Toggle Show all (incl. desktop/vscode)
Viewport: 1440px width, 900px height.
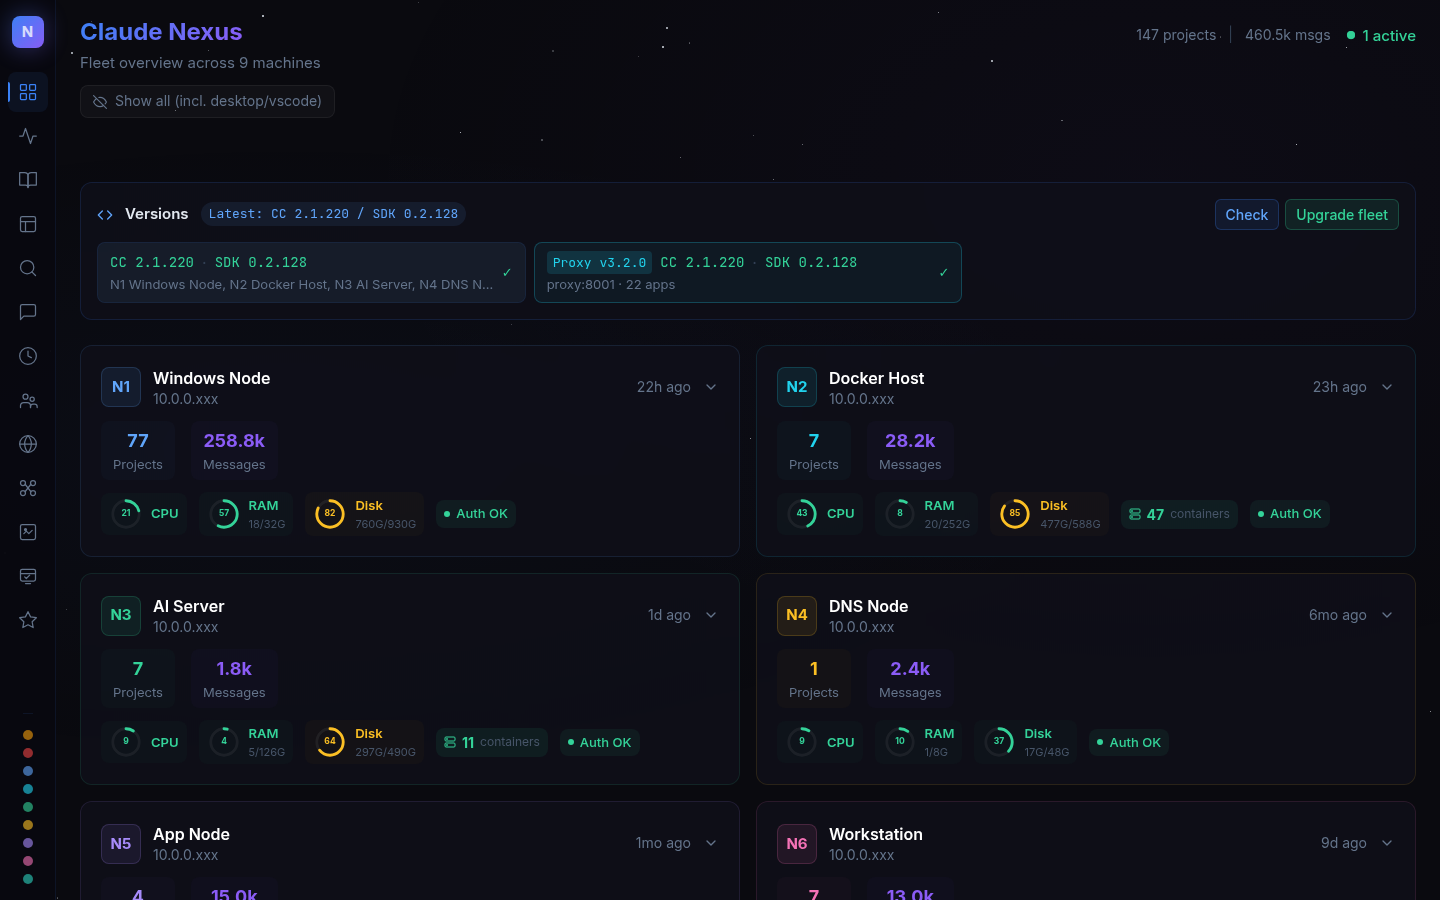pyautogui.click(x=207, y=101)
